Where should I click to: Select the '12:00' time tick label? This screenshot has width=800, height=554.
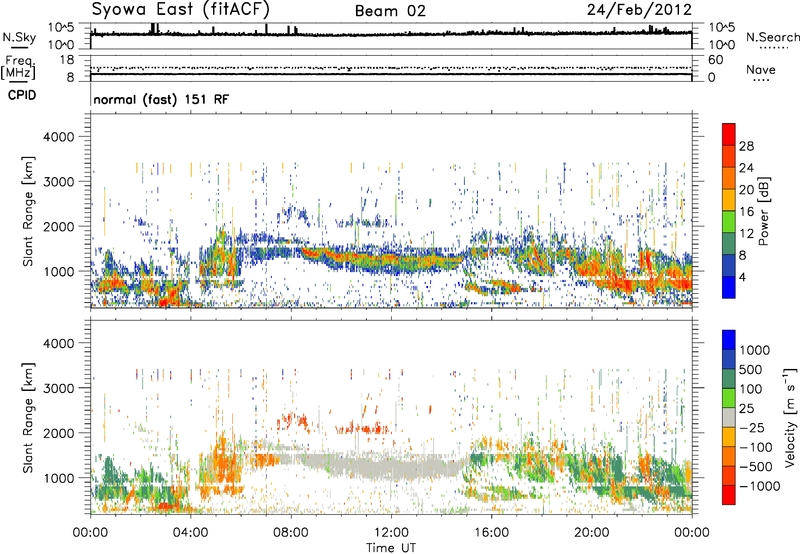pos(391,533)
